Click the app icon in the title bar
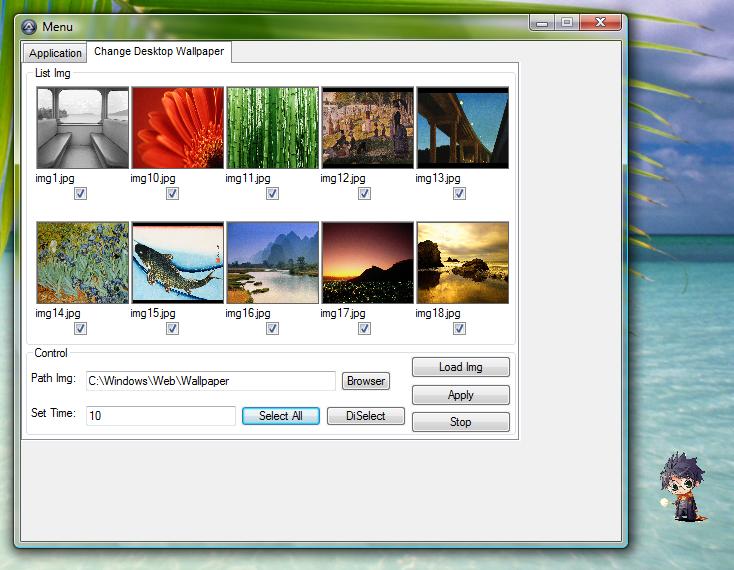The image size is (734, 570). [x=29, y=26]
